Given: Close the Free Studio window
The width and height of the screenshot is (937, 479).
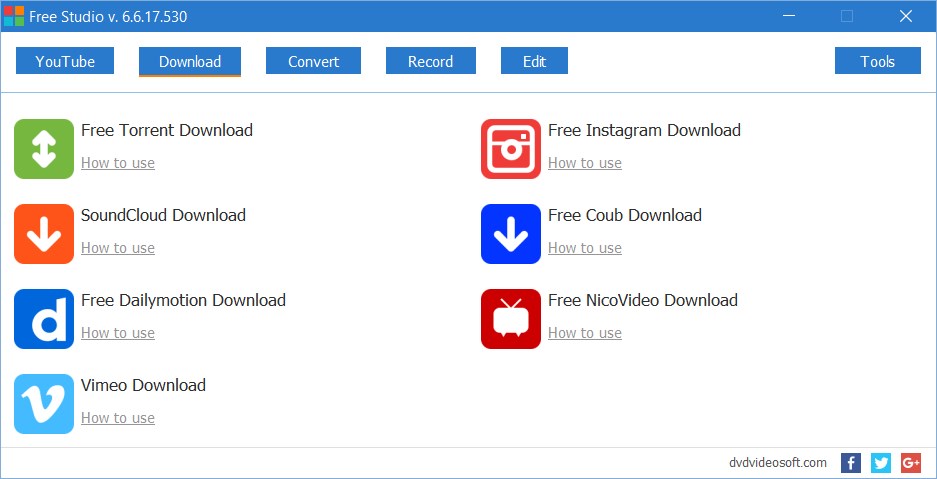Looking at the screenshot, I should [906, 16].
